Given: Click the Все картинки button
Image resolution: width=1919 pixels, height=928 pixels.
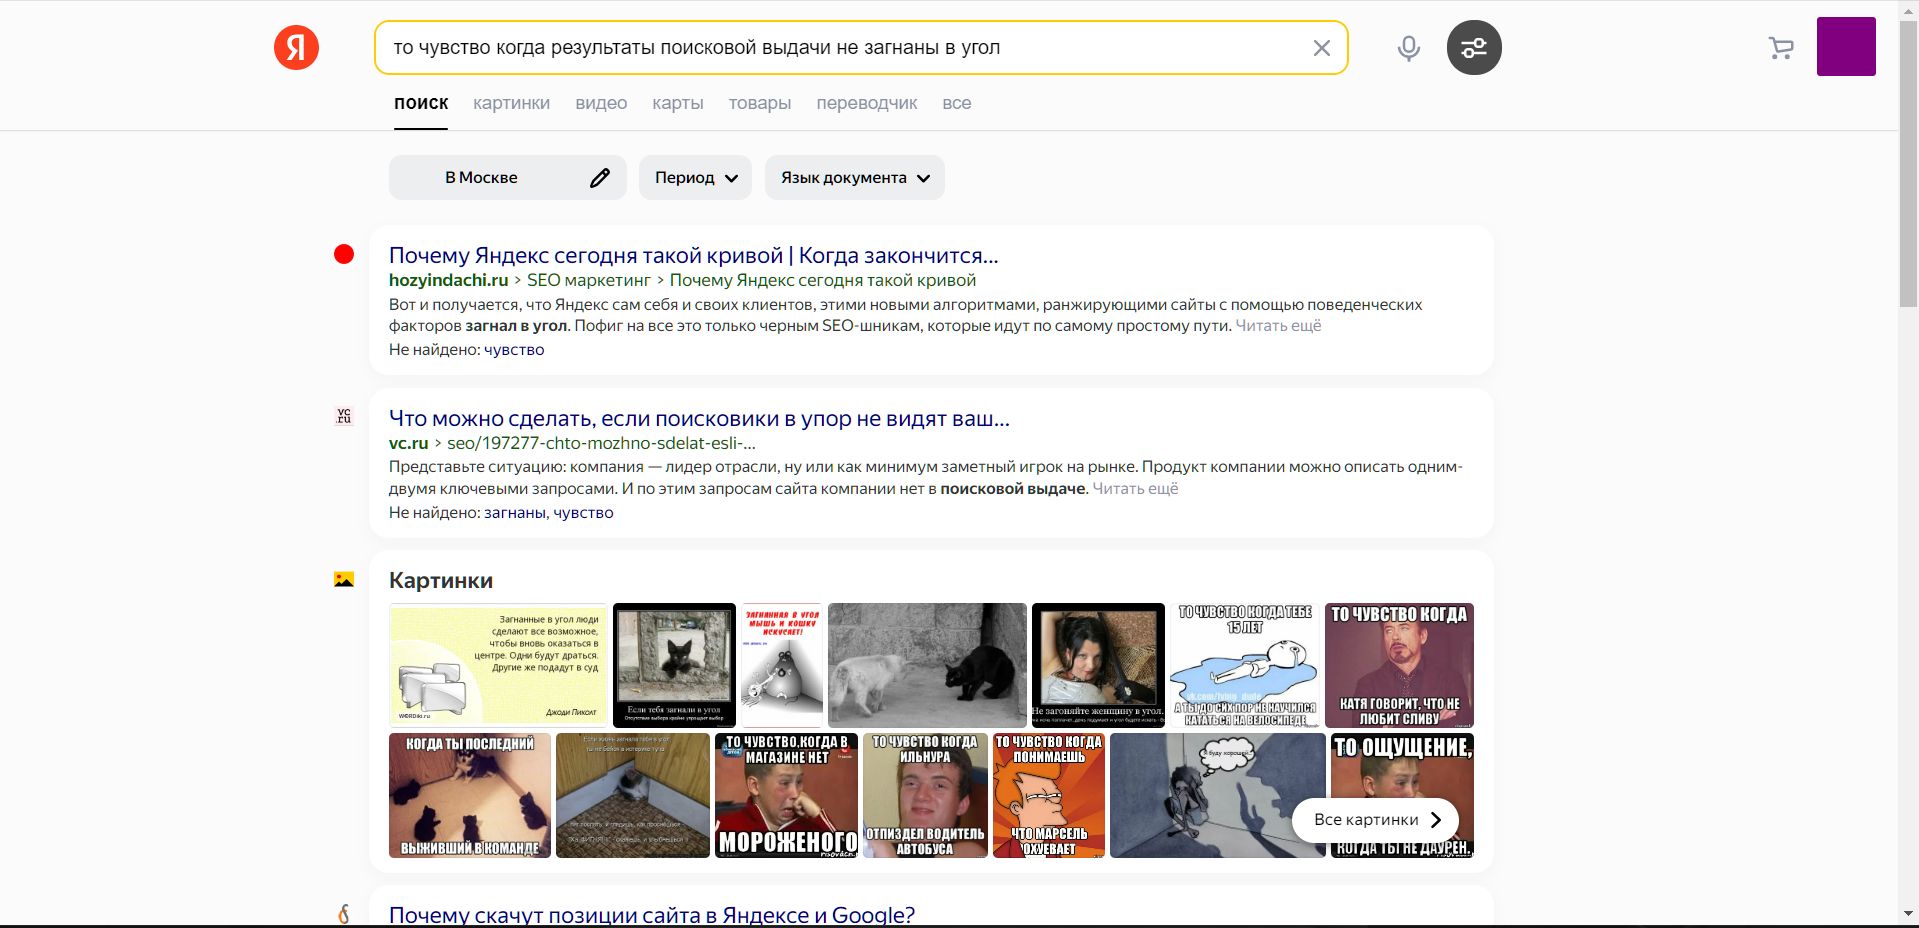Looking at the screenshot, I should click(1375, 820).
